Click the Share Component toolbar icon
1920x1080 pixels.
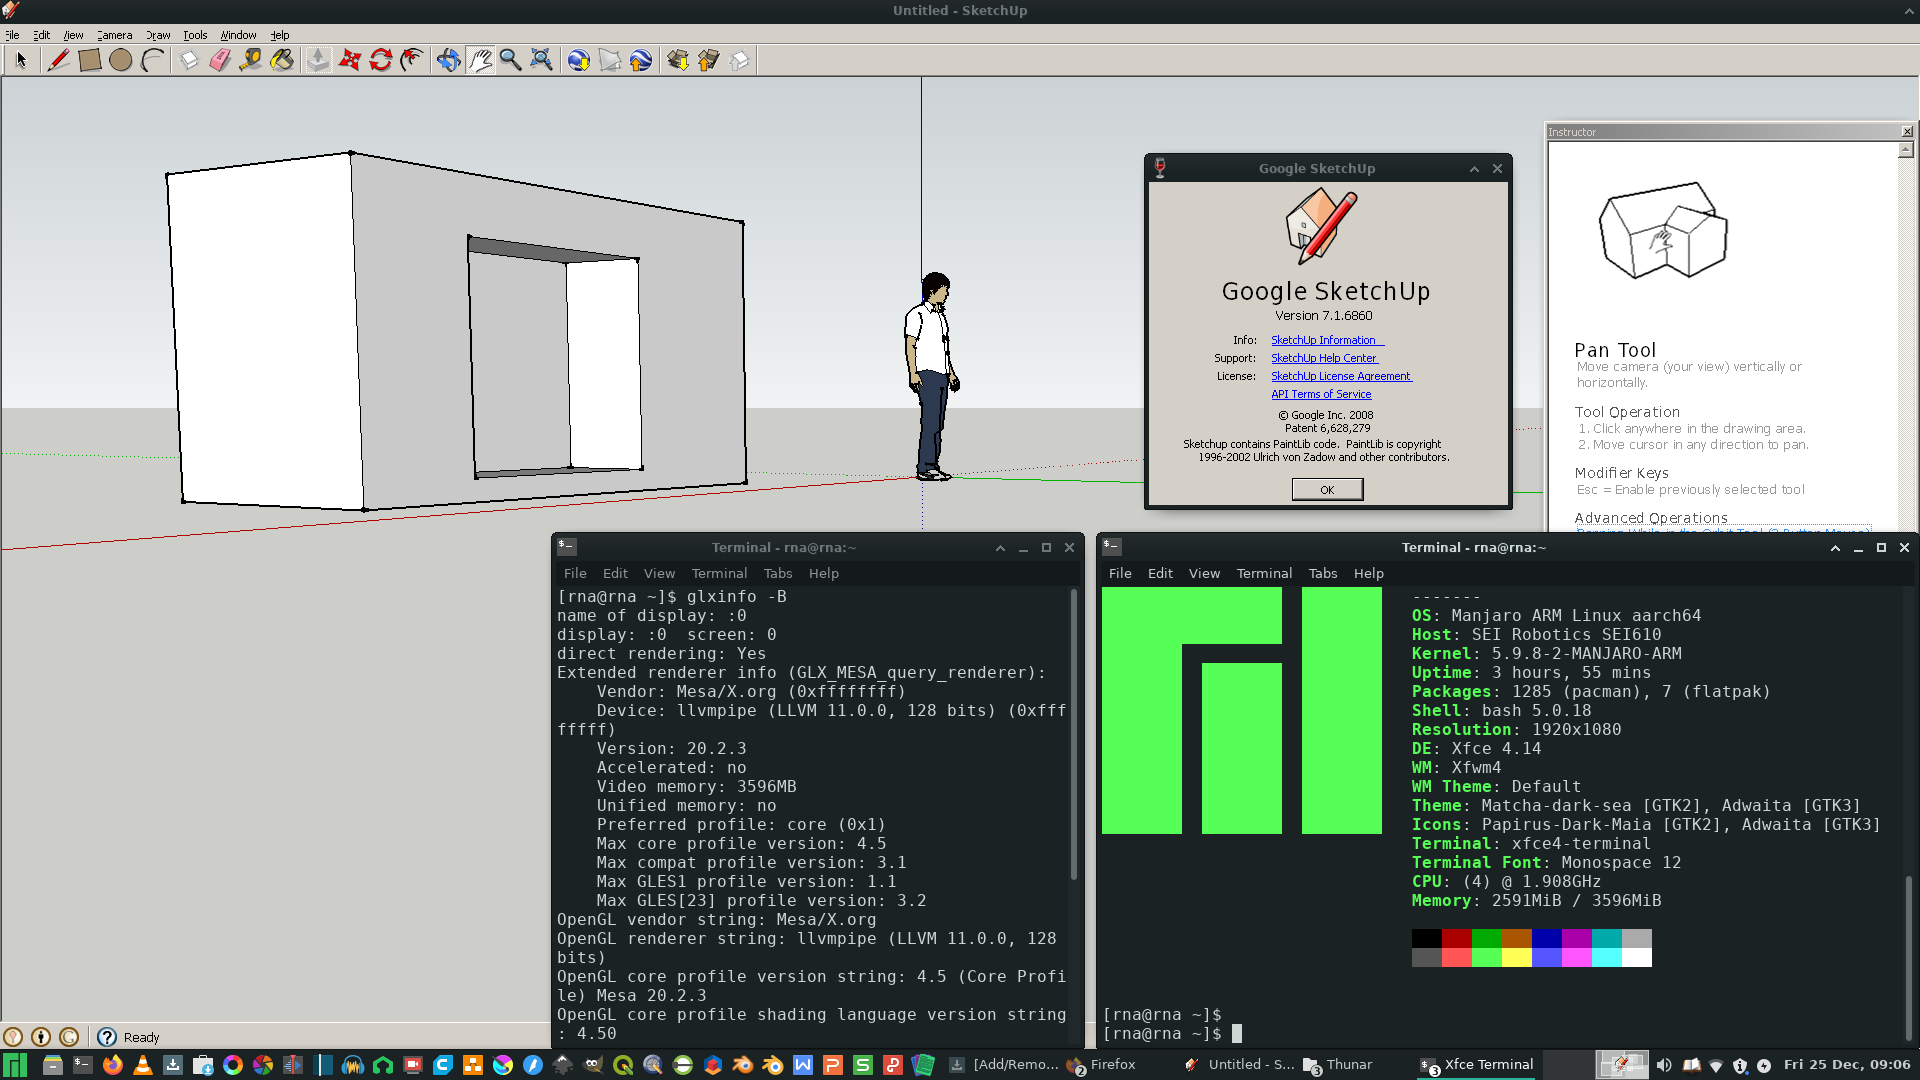740,60
